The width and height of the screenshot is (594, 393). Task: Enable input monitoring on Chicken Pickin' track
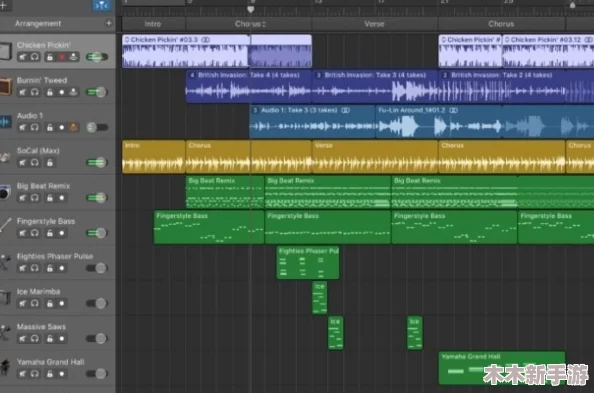coord(73,57)
